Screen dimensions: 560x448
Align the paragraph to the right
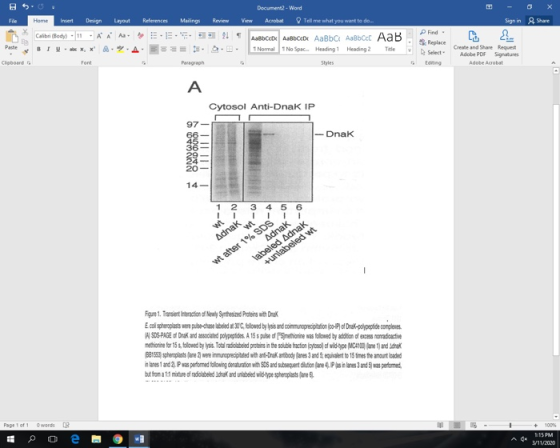pos(173,49)
